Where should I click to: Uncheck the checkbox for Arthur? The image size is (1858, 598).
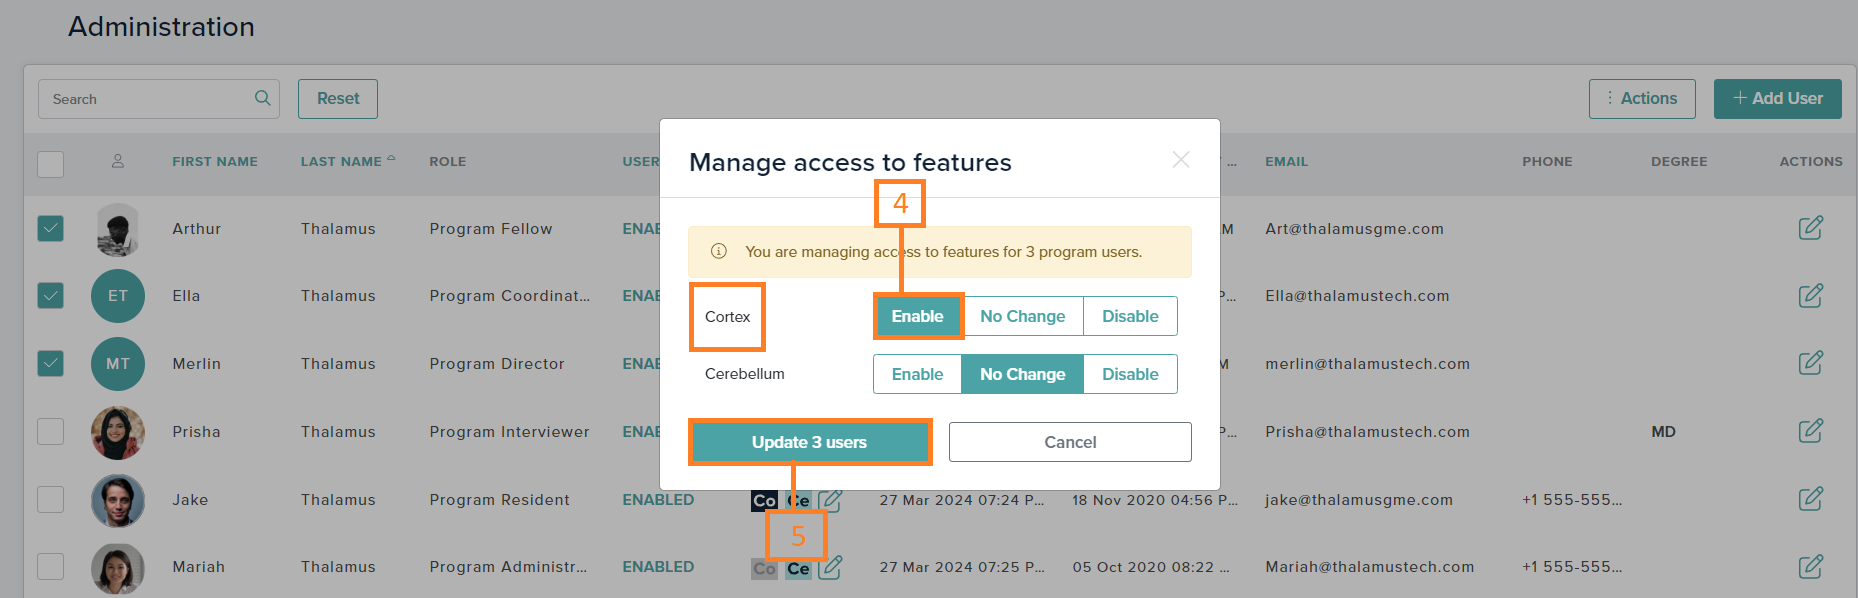(x=50, y=228)
